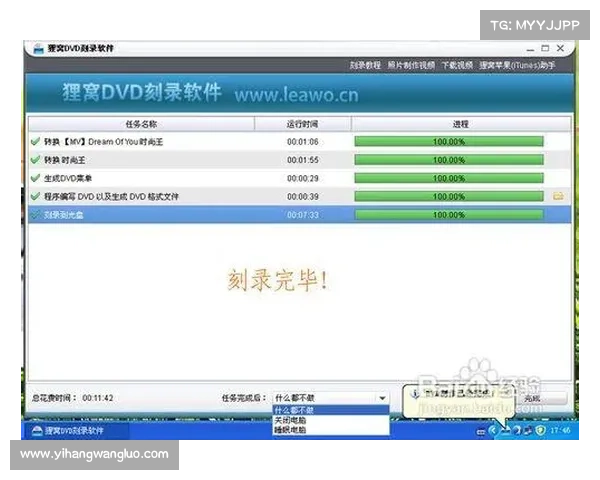Close the 狸窝DVD刻录软件 window

pos(561,48)
